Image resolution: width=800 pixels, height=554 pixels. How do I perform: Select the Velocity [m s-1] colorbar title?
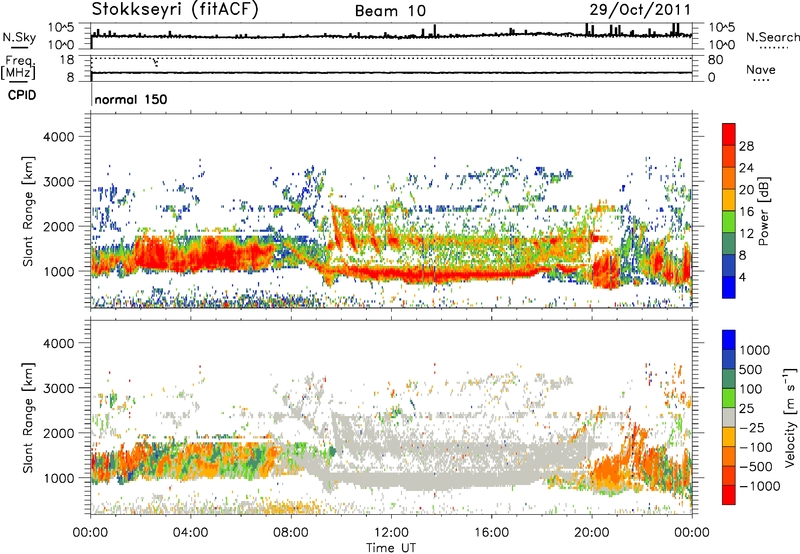click(x=790, y=417)
